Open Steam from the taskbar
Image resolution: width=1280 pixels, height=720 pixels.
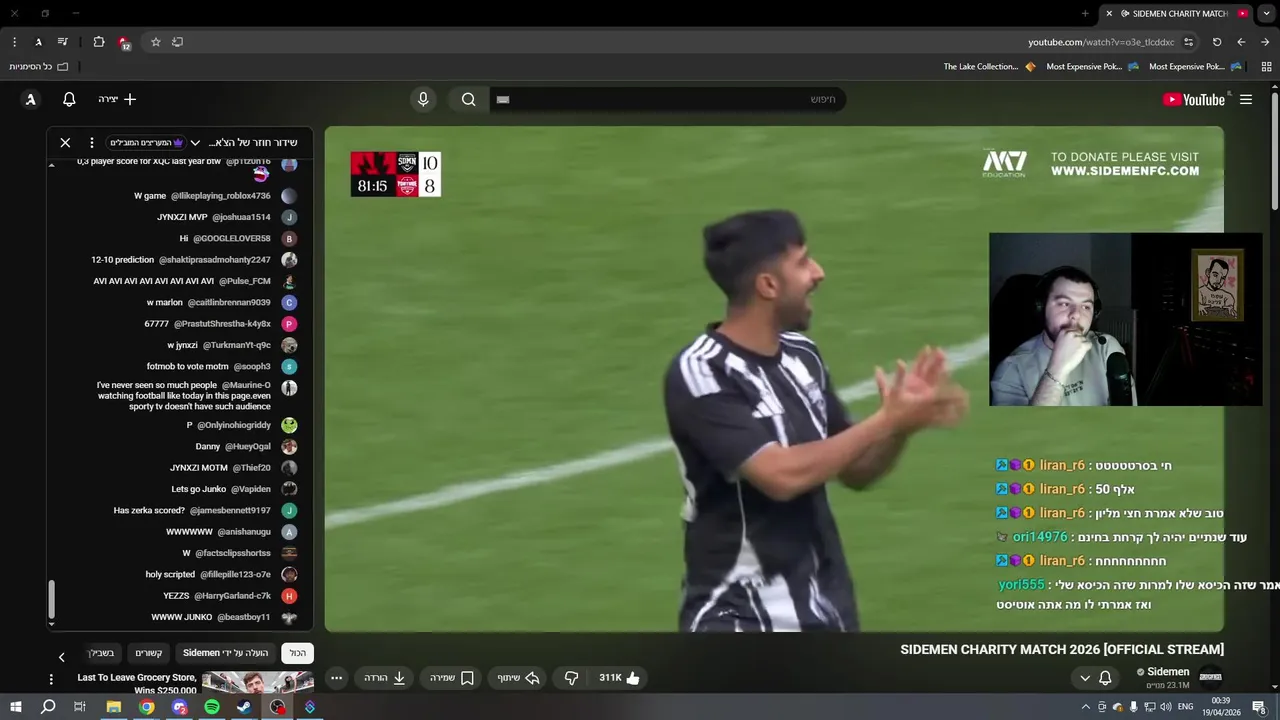point(244,707)
